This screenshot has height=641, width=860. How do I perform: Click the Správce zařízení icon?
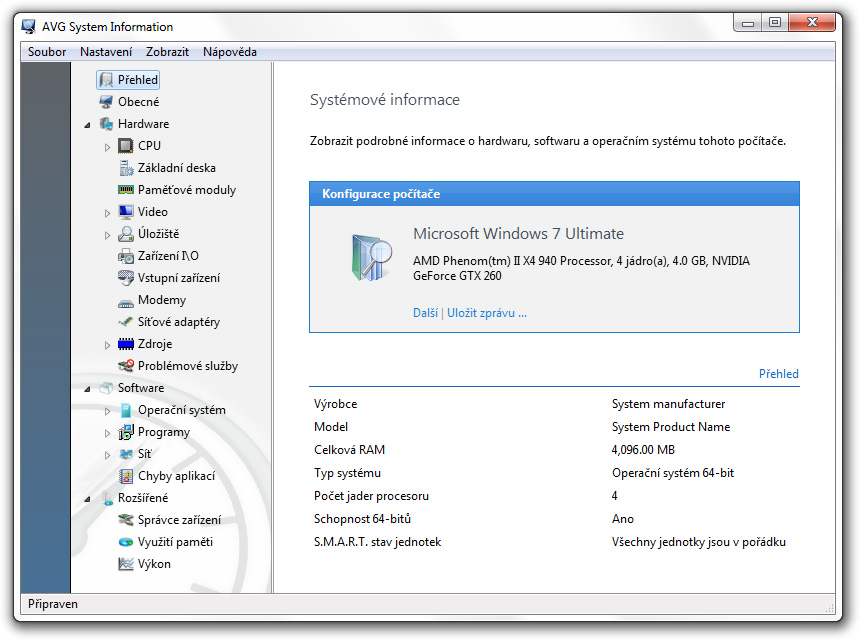(x=126, y=520)
